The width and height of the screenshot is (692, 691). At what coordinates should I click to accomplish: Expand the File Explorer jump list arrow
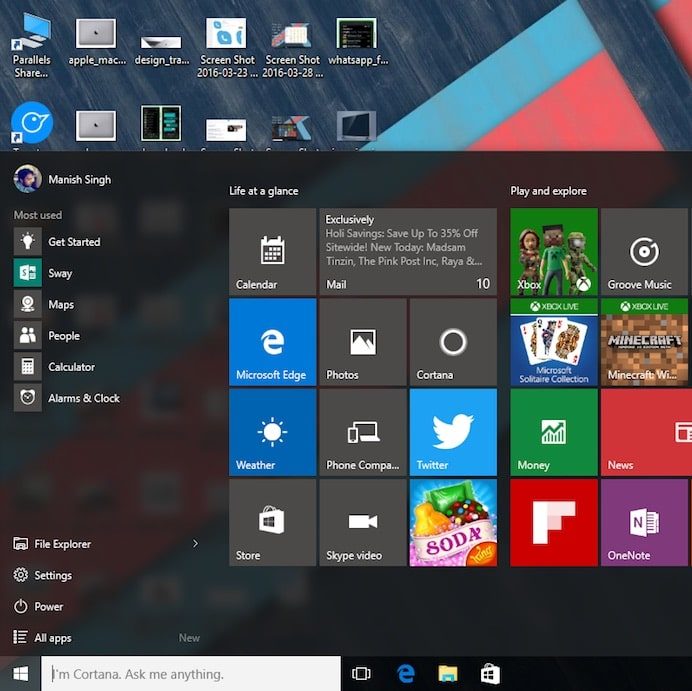tap(195, 544)
